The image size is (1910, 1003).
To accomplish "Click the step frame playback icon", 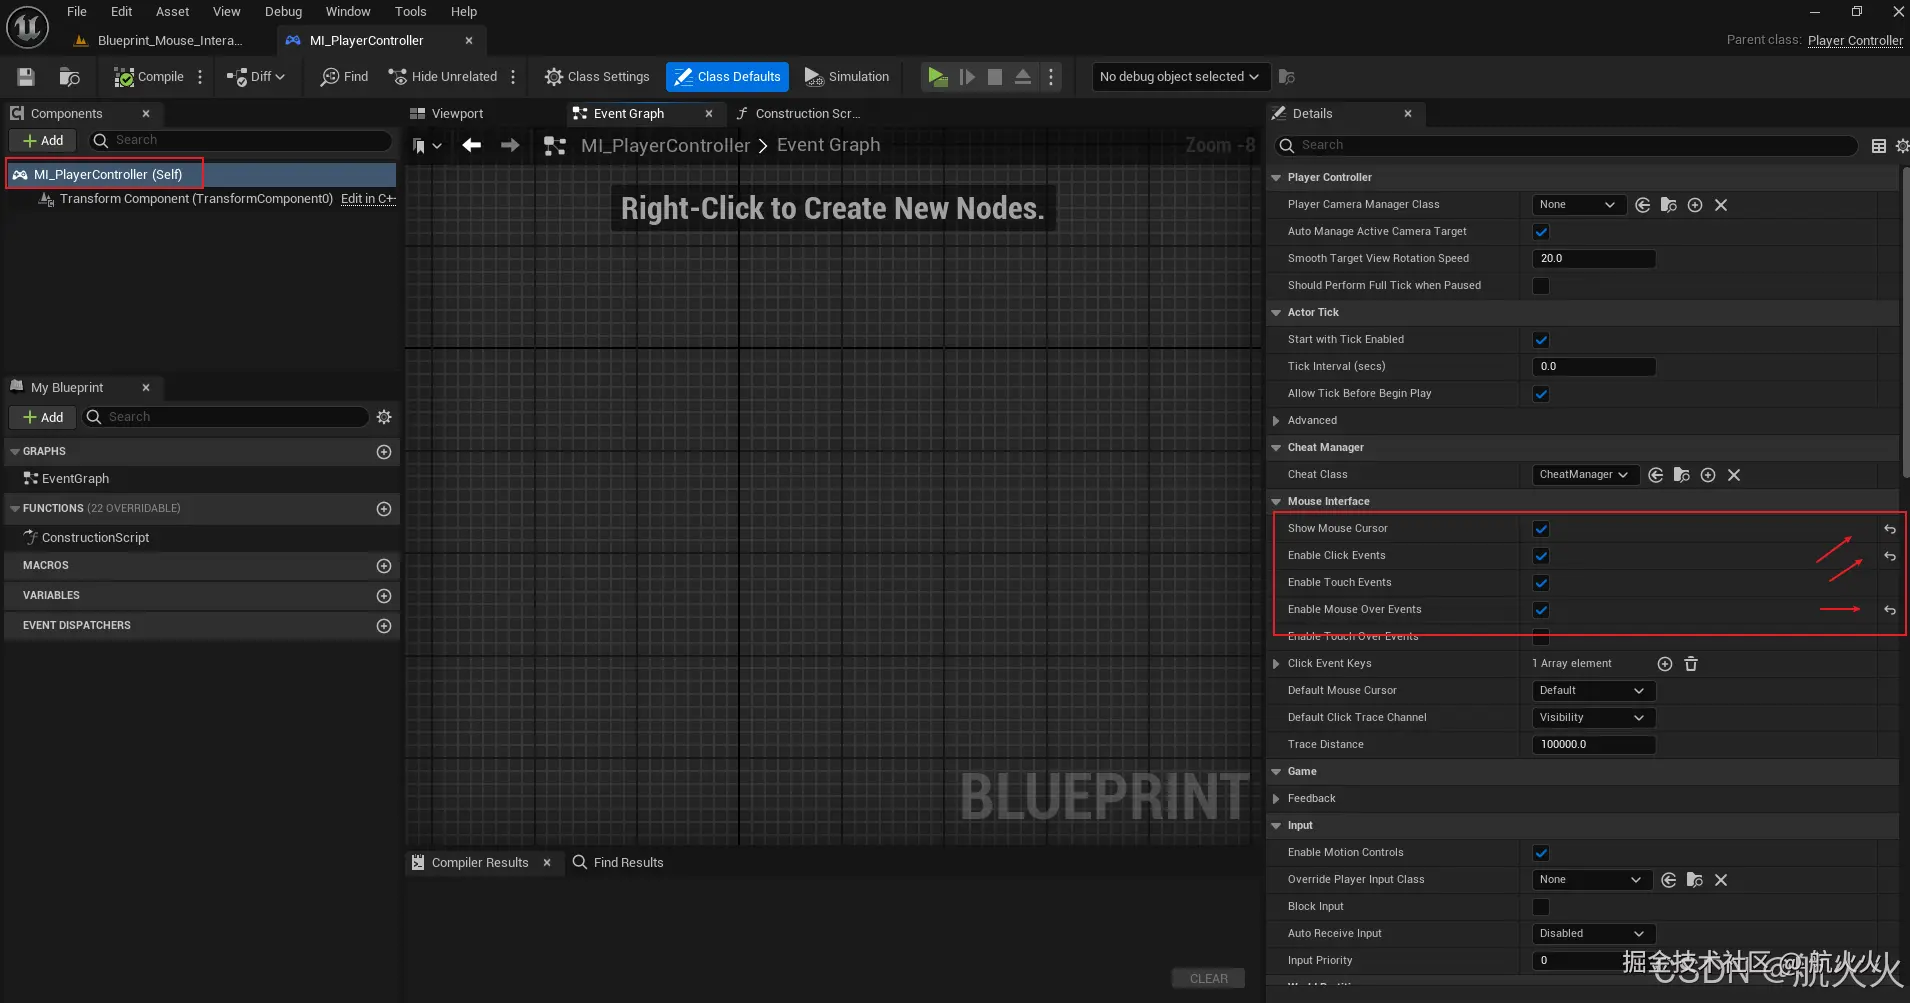I will pyautogui.click(x=967, y=77).
